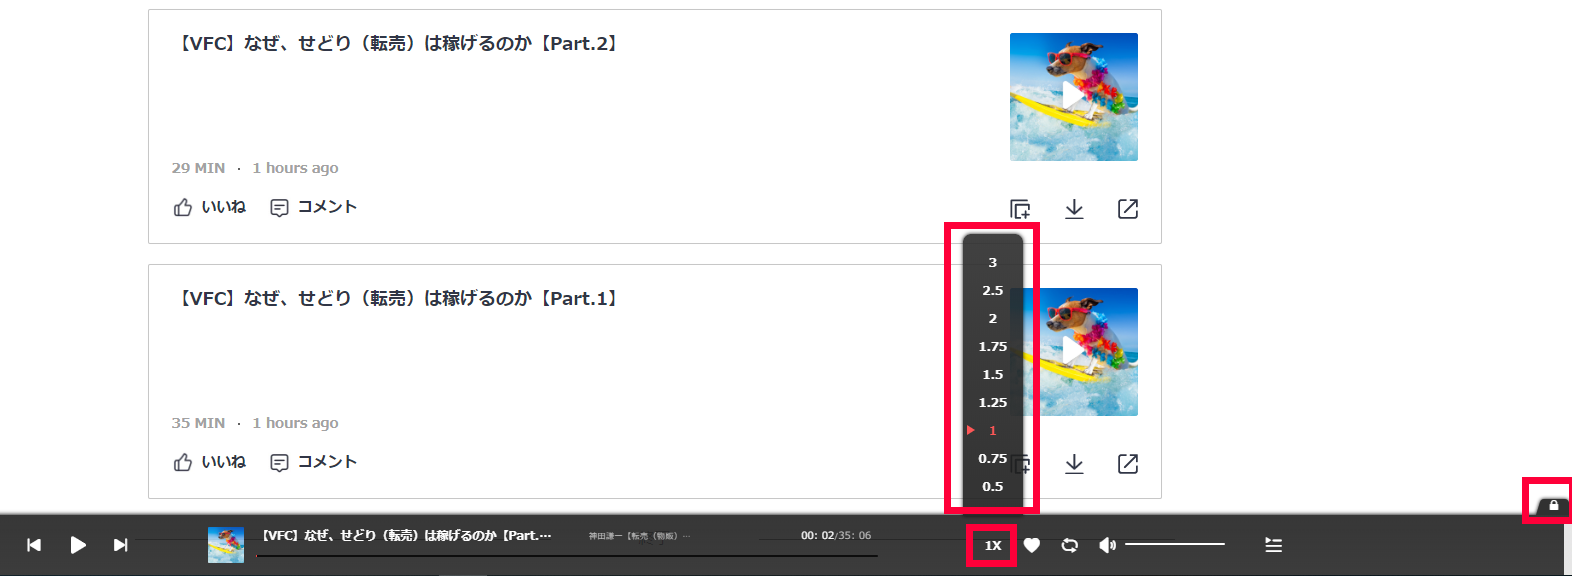Toggle repeat mode in the player
1572x576 pixels.
(x=1070, y=545)
